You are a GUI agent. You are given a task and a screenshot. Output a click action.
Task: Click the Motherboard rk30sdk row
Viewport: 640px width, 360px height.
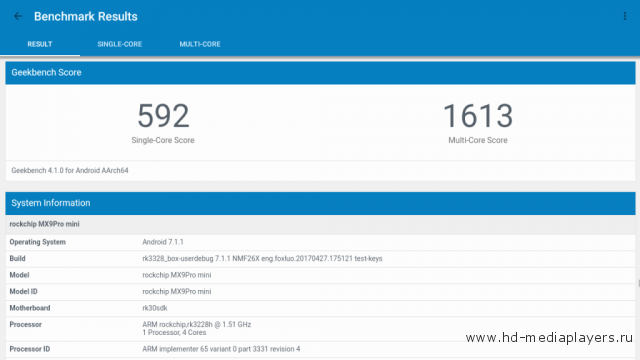[320, 308]
